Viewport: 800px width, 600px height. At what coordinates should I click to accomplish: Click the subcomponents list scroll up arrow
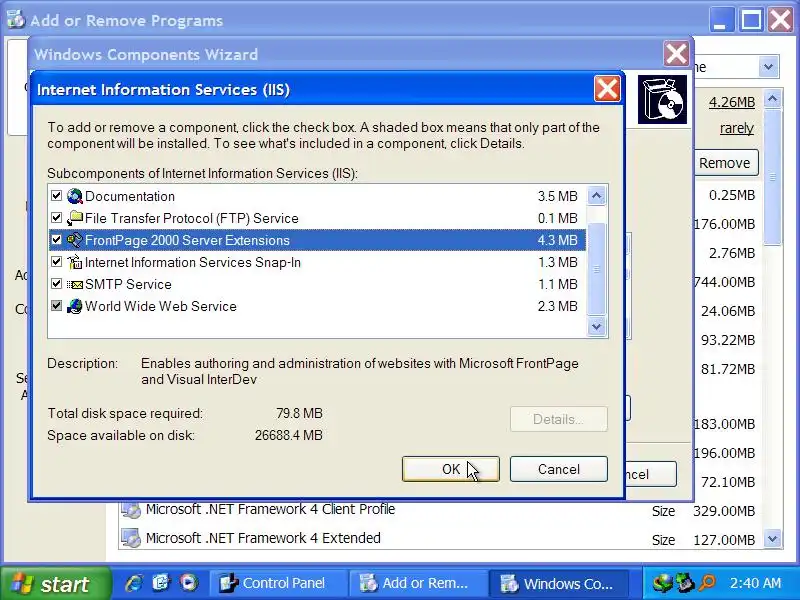tap(596, 195)
